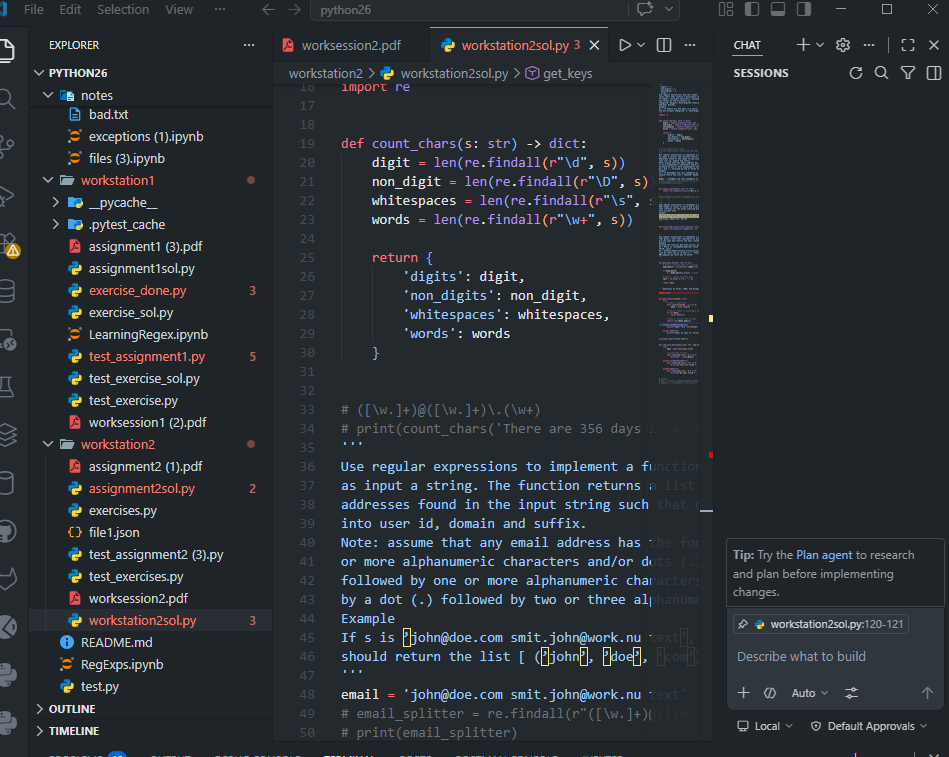This screenshot has height=757, width=949.
Task: Click workstation2sol.py:120-121 context chip
Action: point(821,624)
